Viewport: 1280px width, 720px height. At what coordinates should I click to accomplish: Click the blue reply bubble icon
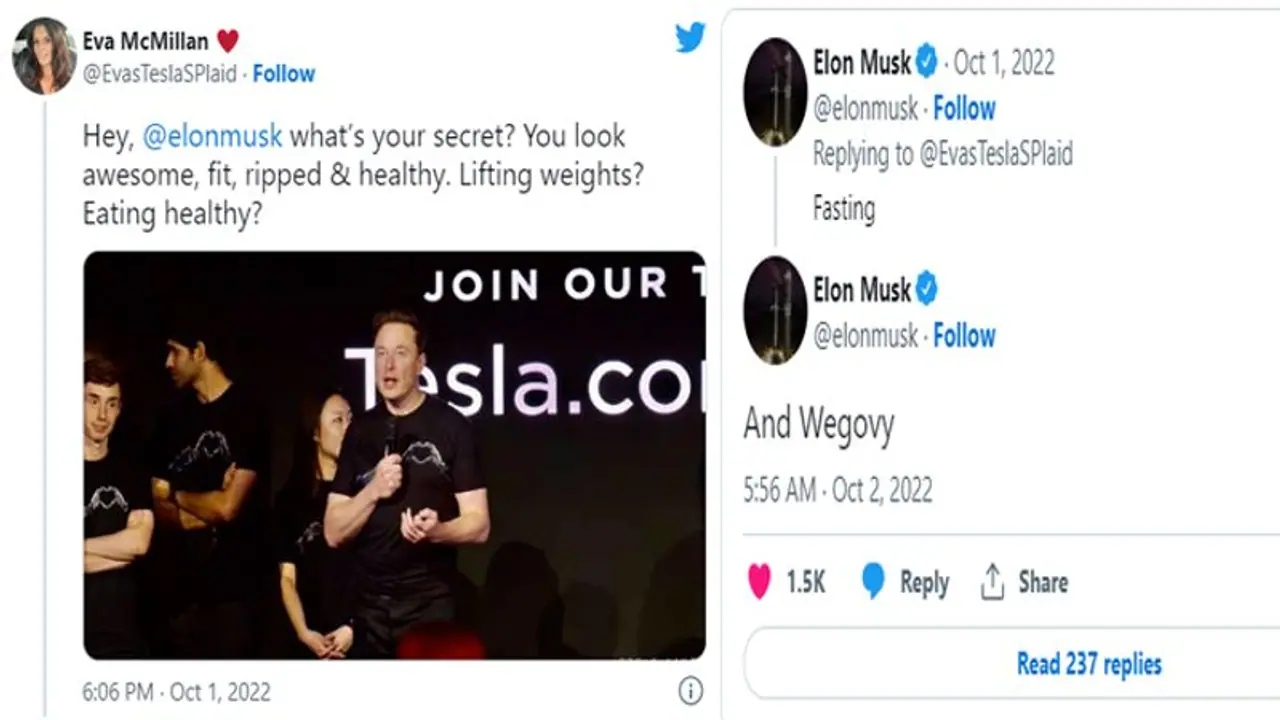(873, 582)
